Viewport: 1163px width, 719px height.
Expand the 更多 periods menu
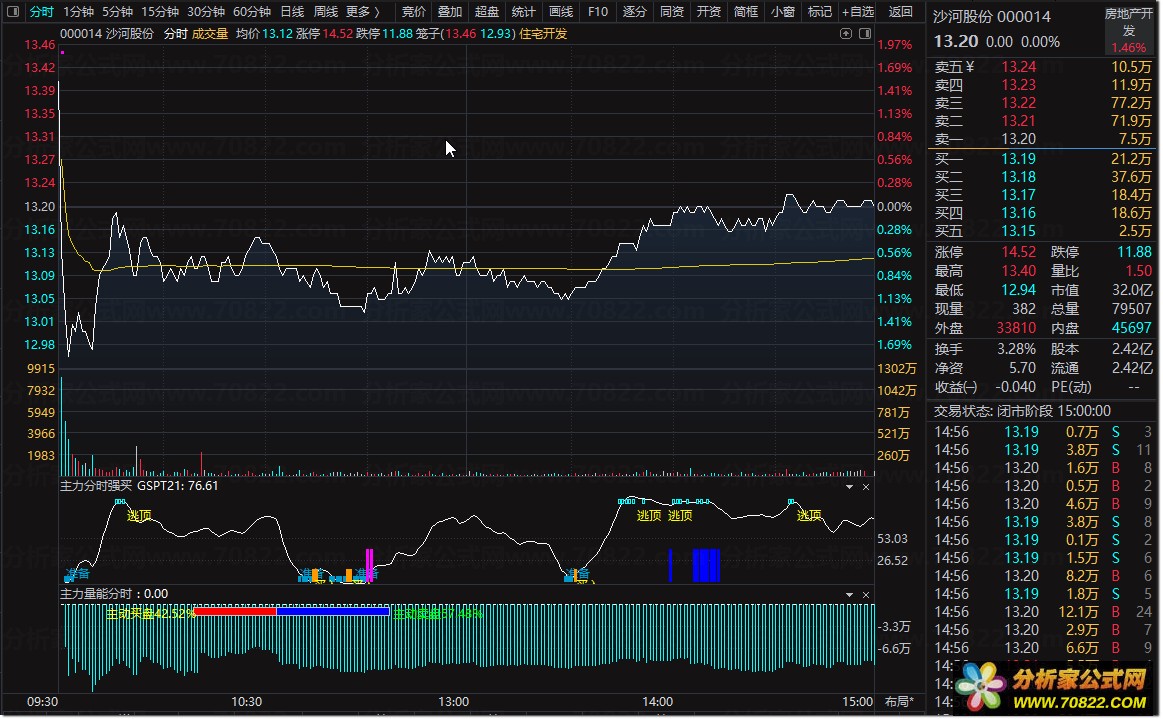[363, 12]
